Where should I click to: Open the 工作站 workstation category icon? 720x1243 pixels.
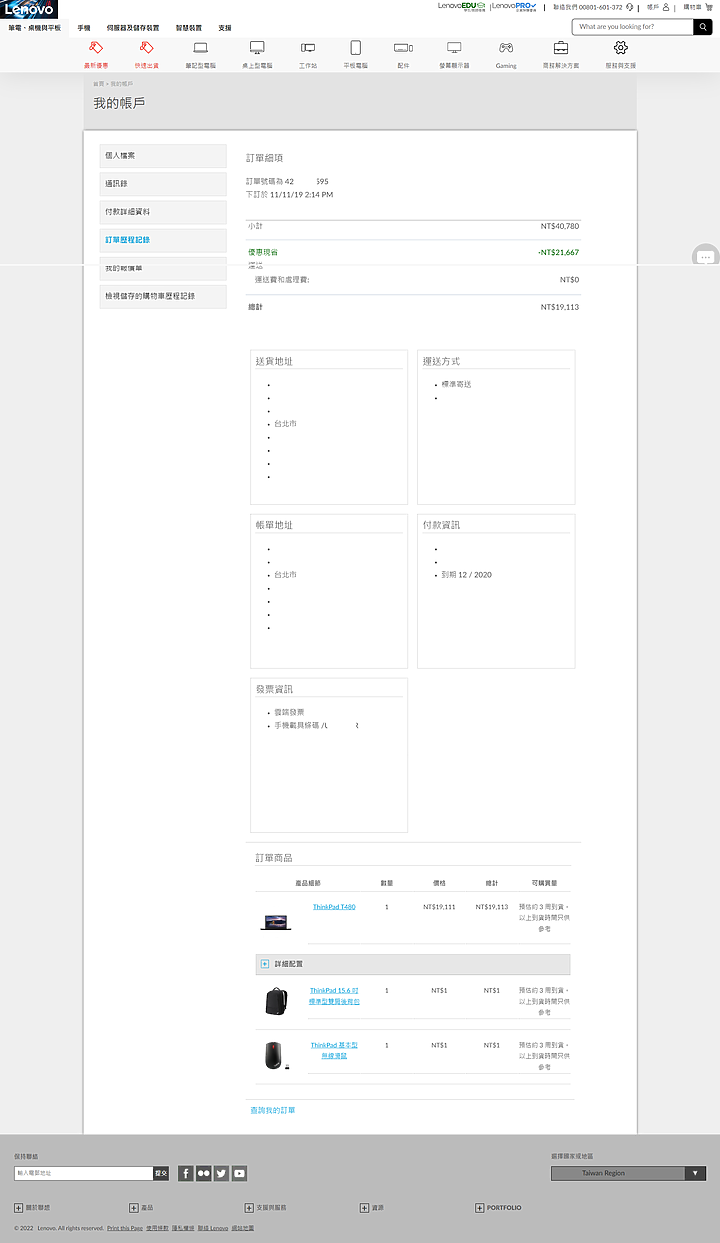pos(308,48)
